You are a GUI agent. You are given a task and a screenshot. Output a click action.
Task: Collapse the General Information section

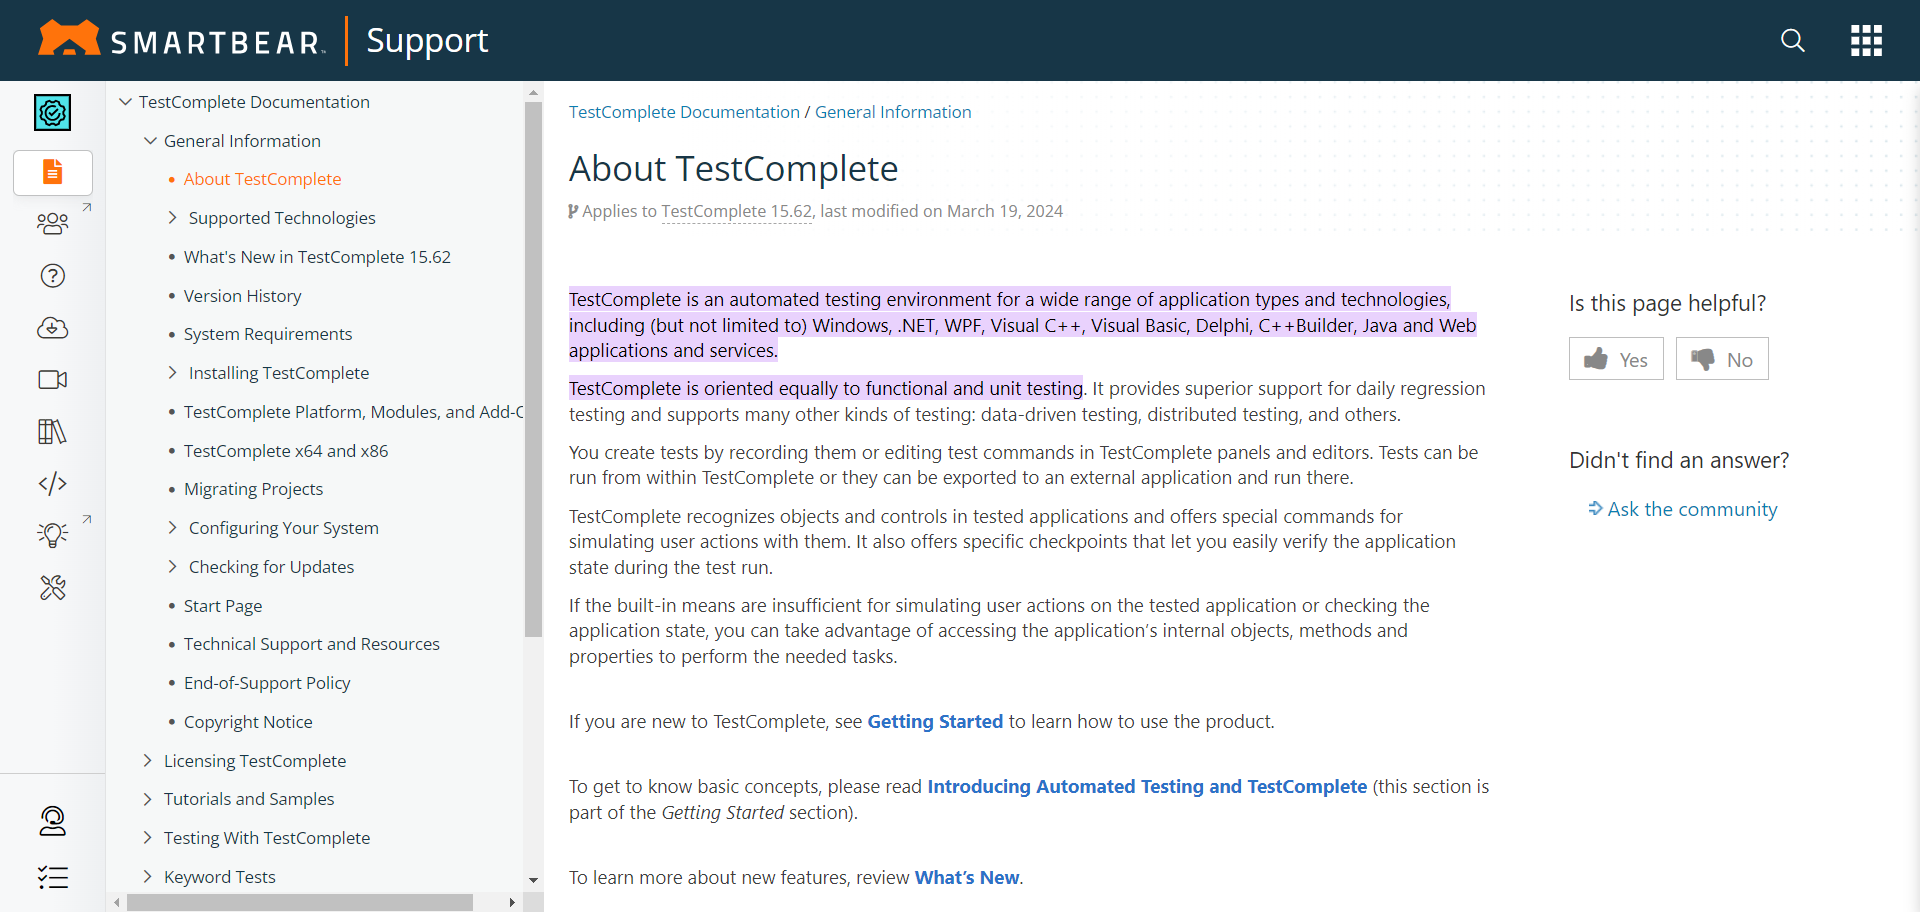pyautogui.click(x=151, y=141)
